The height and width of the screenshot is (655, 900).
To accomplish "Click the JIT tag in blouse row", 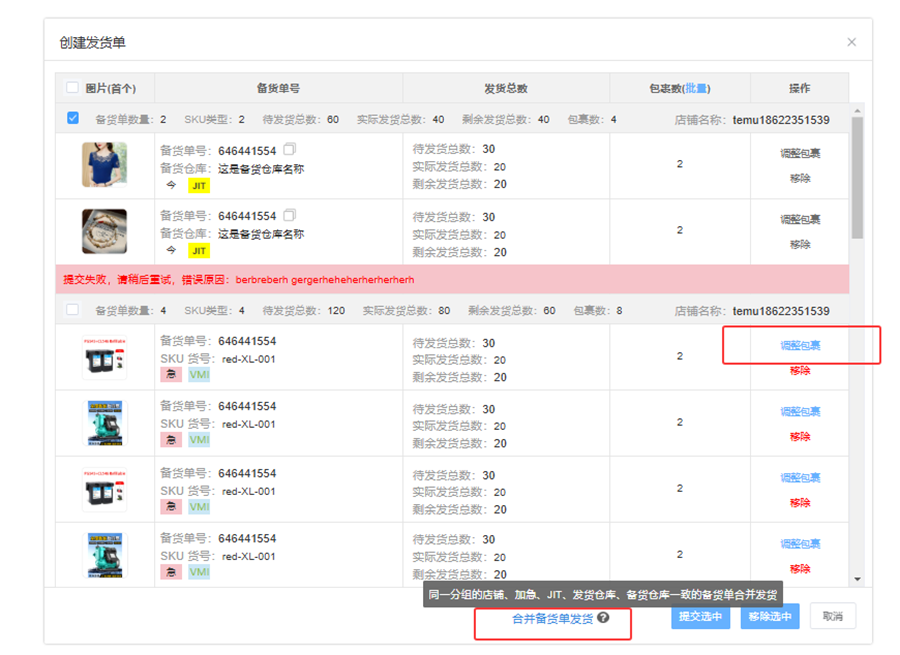I will (199, 185).
